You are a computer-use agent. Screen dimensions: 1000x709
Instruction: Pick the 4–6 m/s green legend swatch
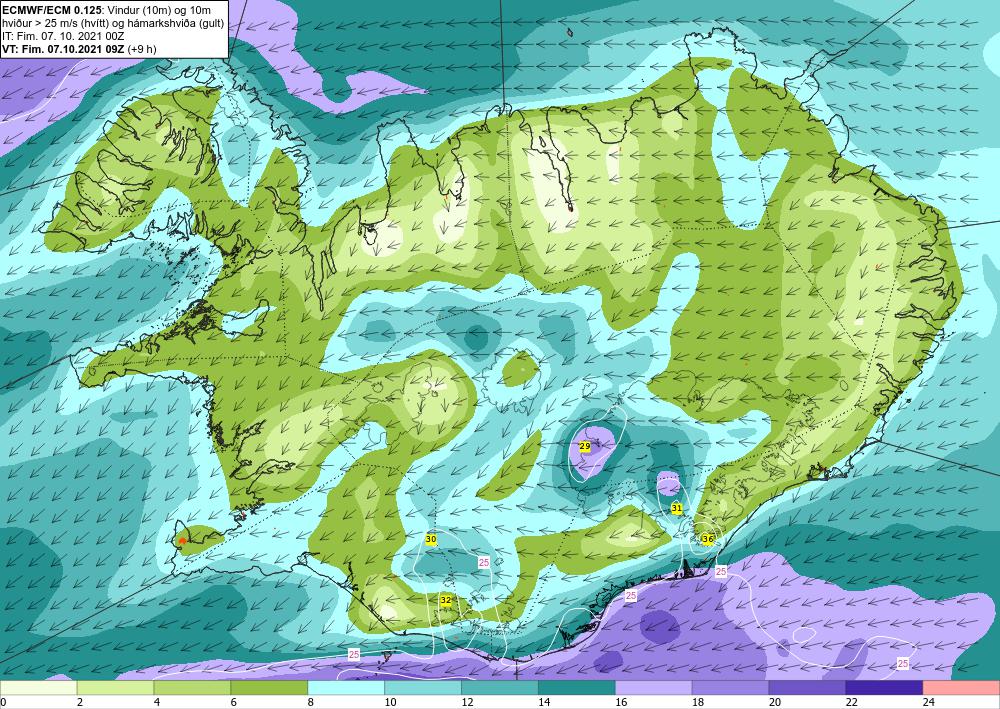[192, 688]
